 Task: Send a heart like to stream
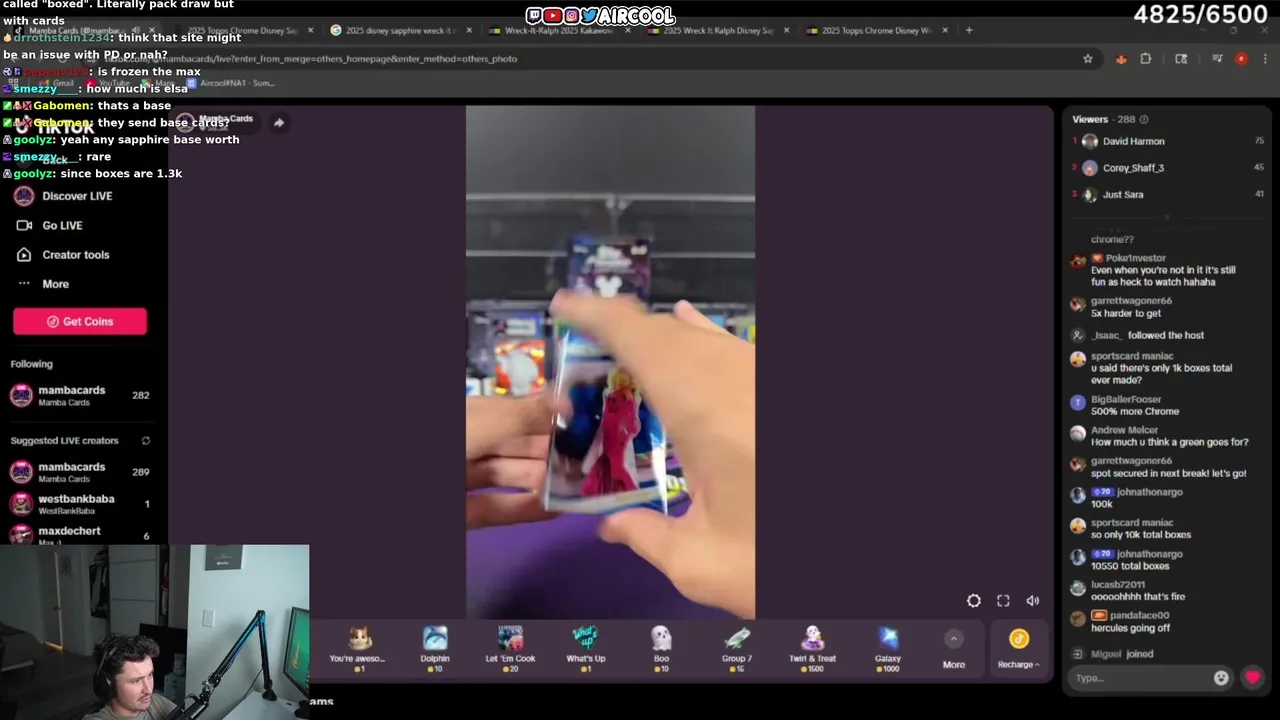(x=1252, y=678)
